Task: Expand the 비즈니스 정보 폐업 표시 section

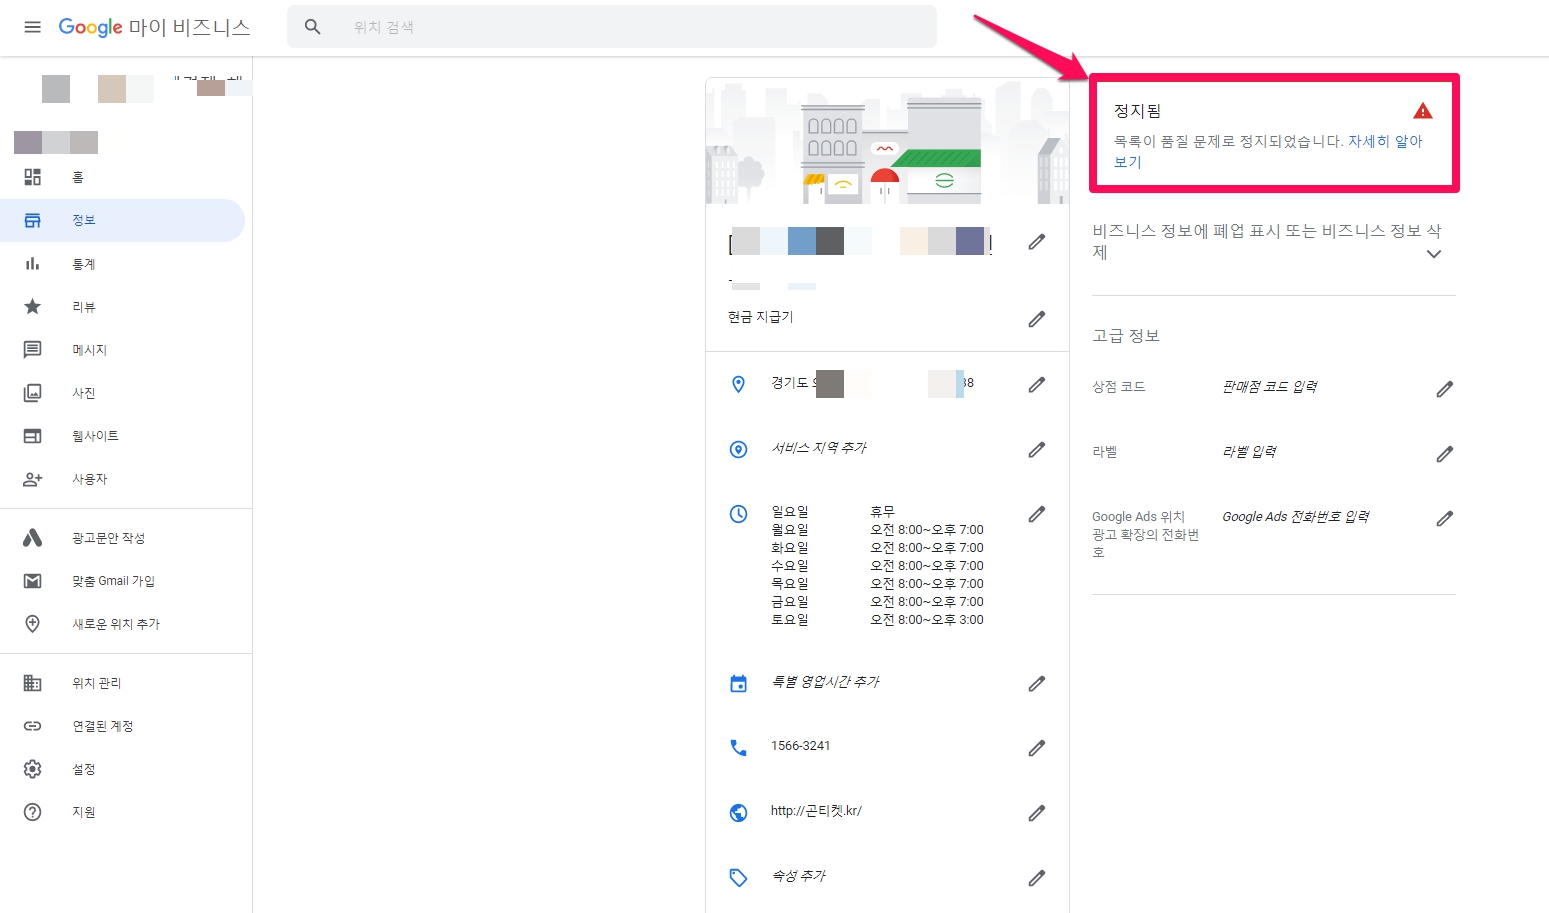Action: [x=1433, y=254]
